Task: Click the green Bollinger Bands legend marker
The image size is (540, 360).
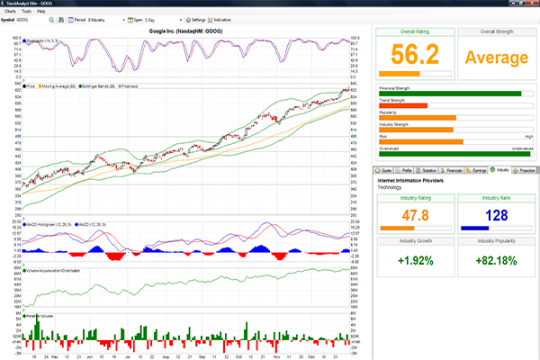Action: click(x=81, y=86)
